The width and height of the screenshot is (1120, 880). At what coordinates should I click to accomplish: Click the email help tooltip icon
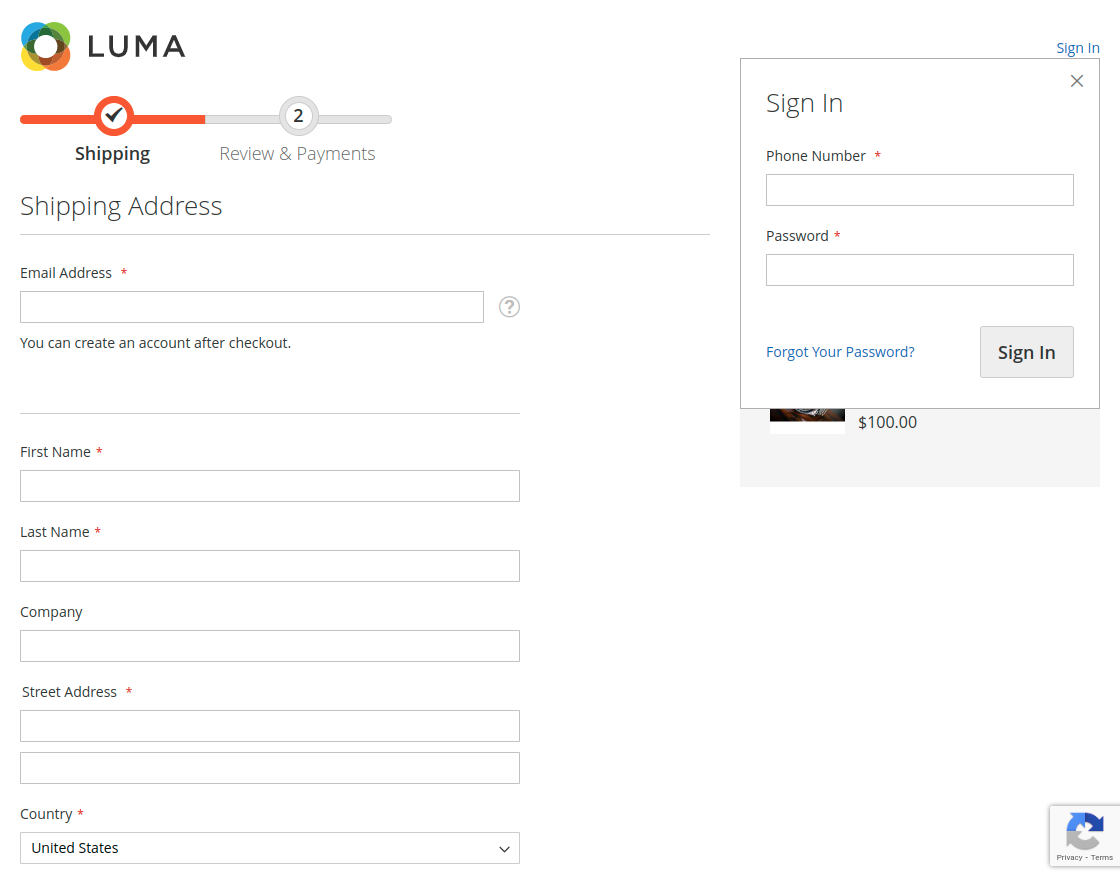tap(509, 307)
